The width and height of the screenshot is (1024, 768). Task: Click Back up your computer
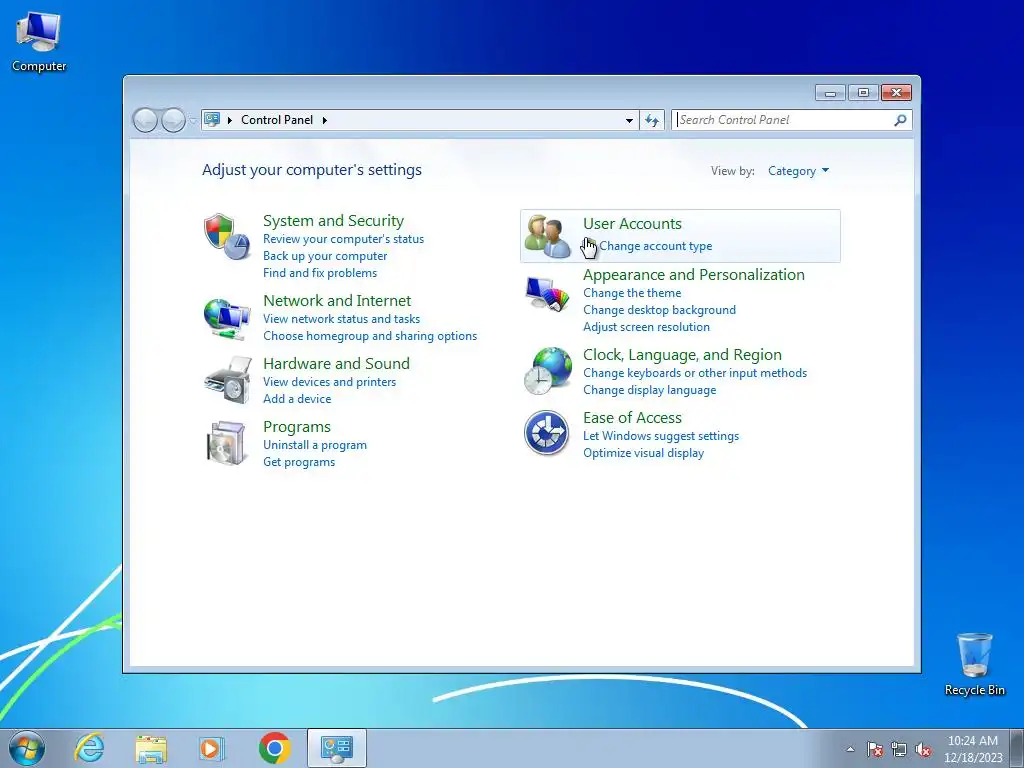pyautogui.click(x=325, y=256)
